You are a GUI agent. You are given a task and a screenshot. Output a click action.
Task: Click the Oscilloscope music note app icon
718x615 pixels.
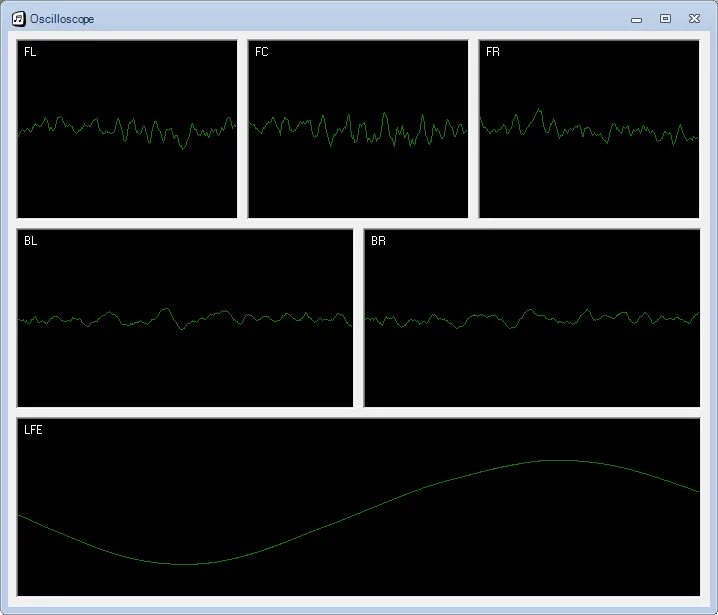tap(18, 19)
